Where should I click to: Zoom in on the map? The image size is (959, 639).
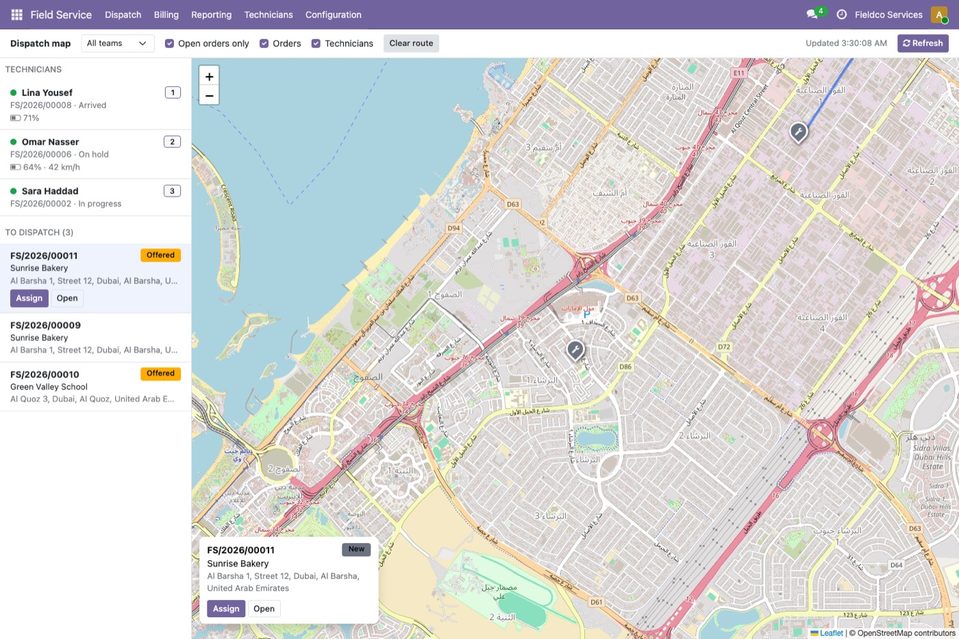(x=209, y=76)
